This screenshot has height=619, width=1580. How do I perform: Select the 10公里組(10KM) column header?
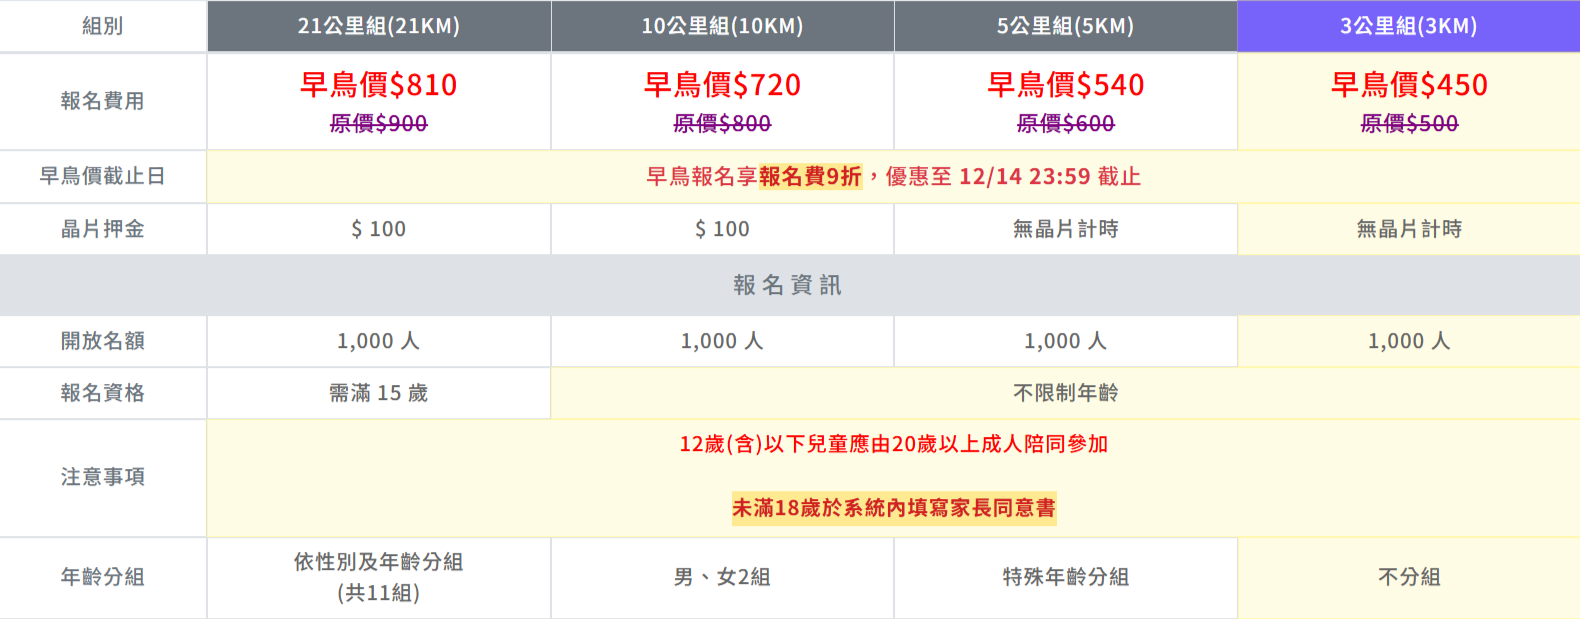[722, 26]
